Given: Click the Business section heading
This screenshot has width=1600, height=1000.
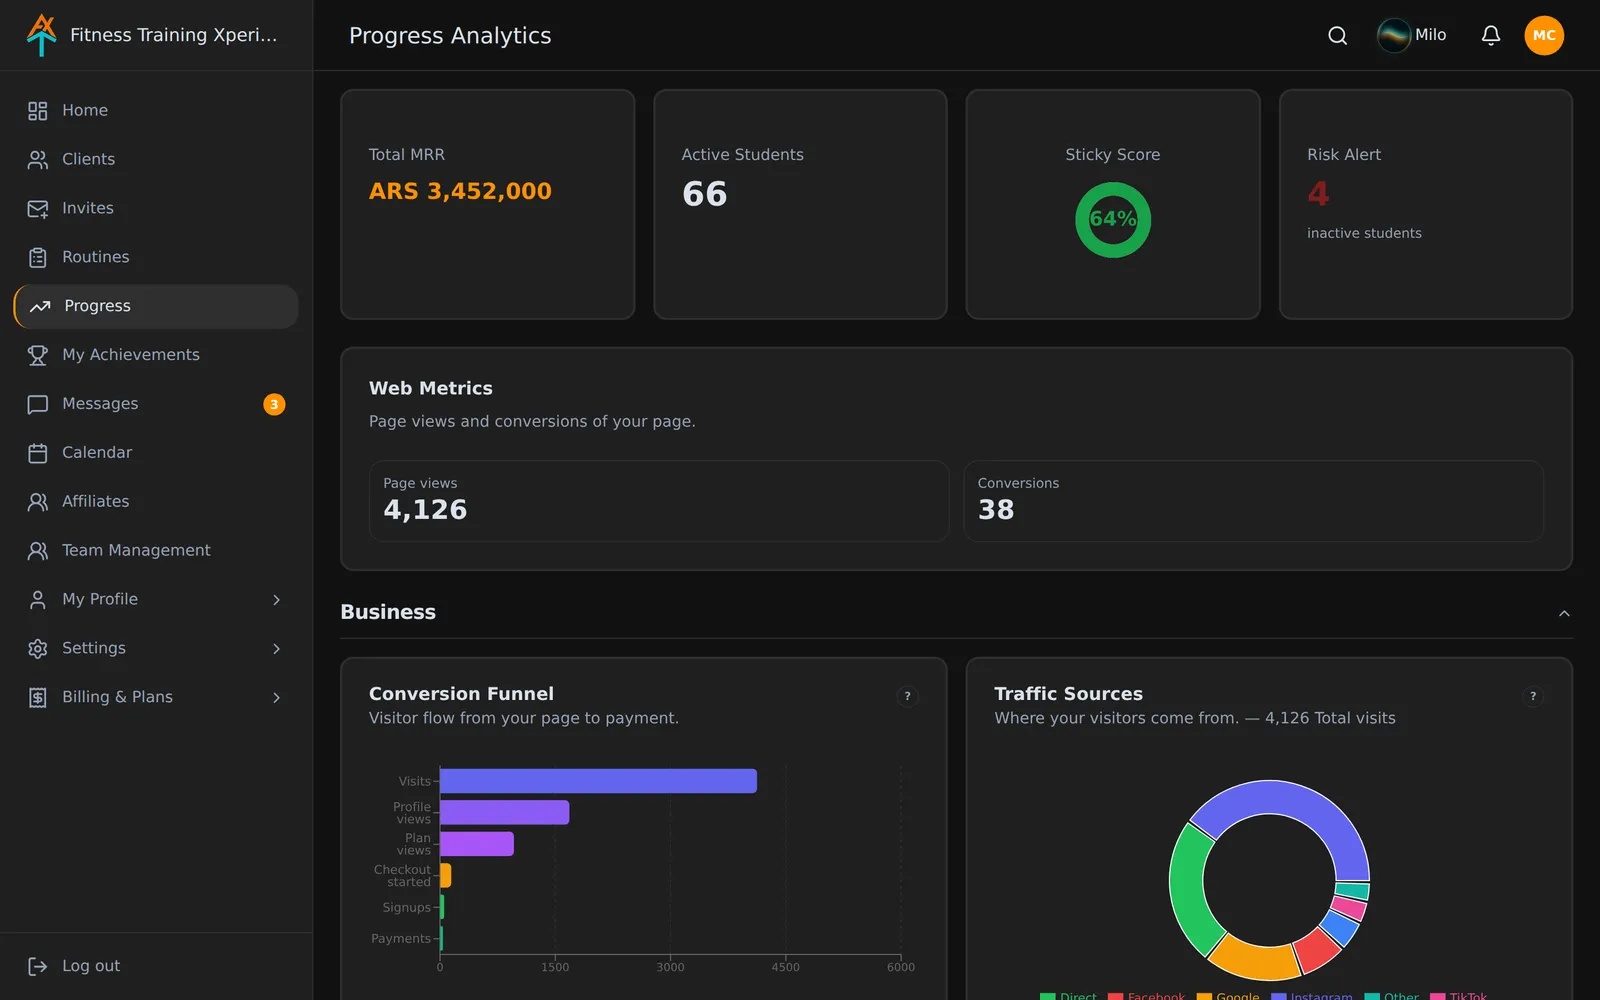Looking at the screenshot, I should [388, 612].
